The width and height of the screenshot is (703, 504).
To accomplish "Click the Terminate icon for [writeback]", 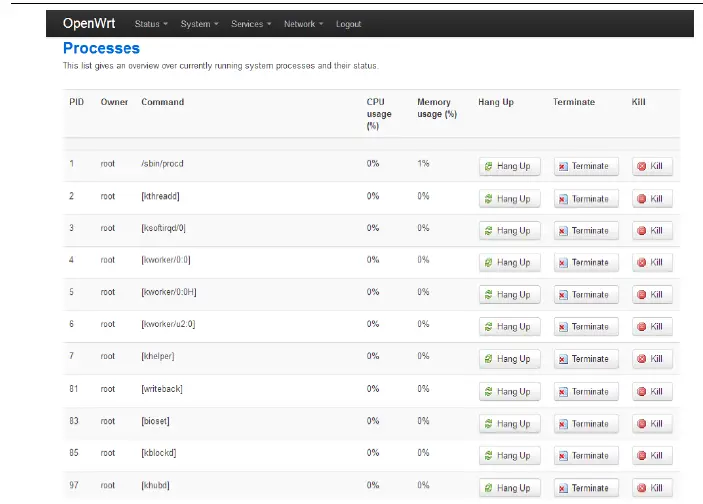I will (563, 391).
